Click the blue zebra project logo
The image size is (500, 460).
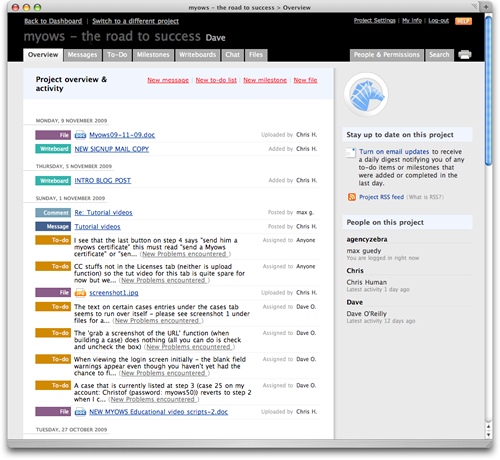click(366, 95)
